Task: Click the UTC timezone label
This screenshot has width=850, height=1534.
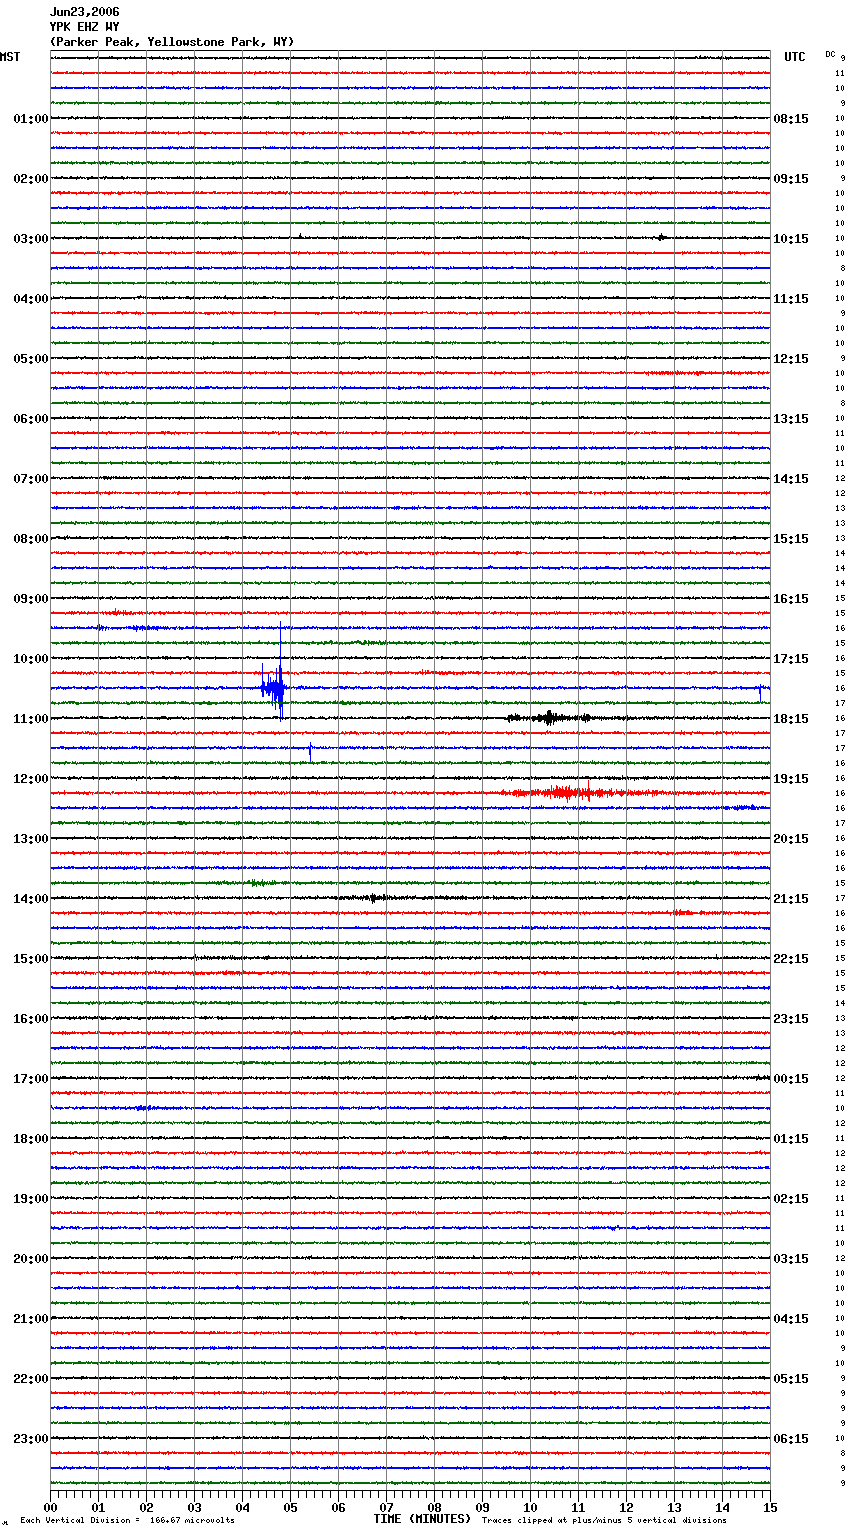Action: [795, 57]
